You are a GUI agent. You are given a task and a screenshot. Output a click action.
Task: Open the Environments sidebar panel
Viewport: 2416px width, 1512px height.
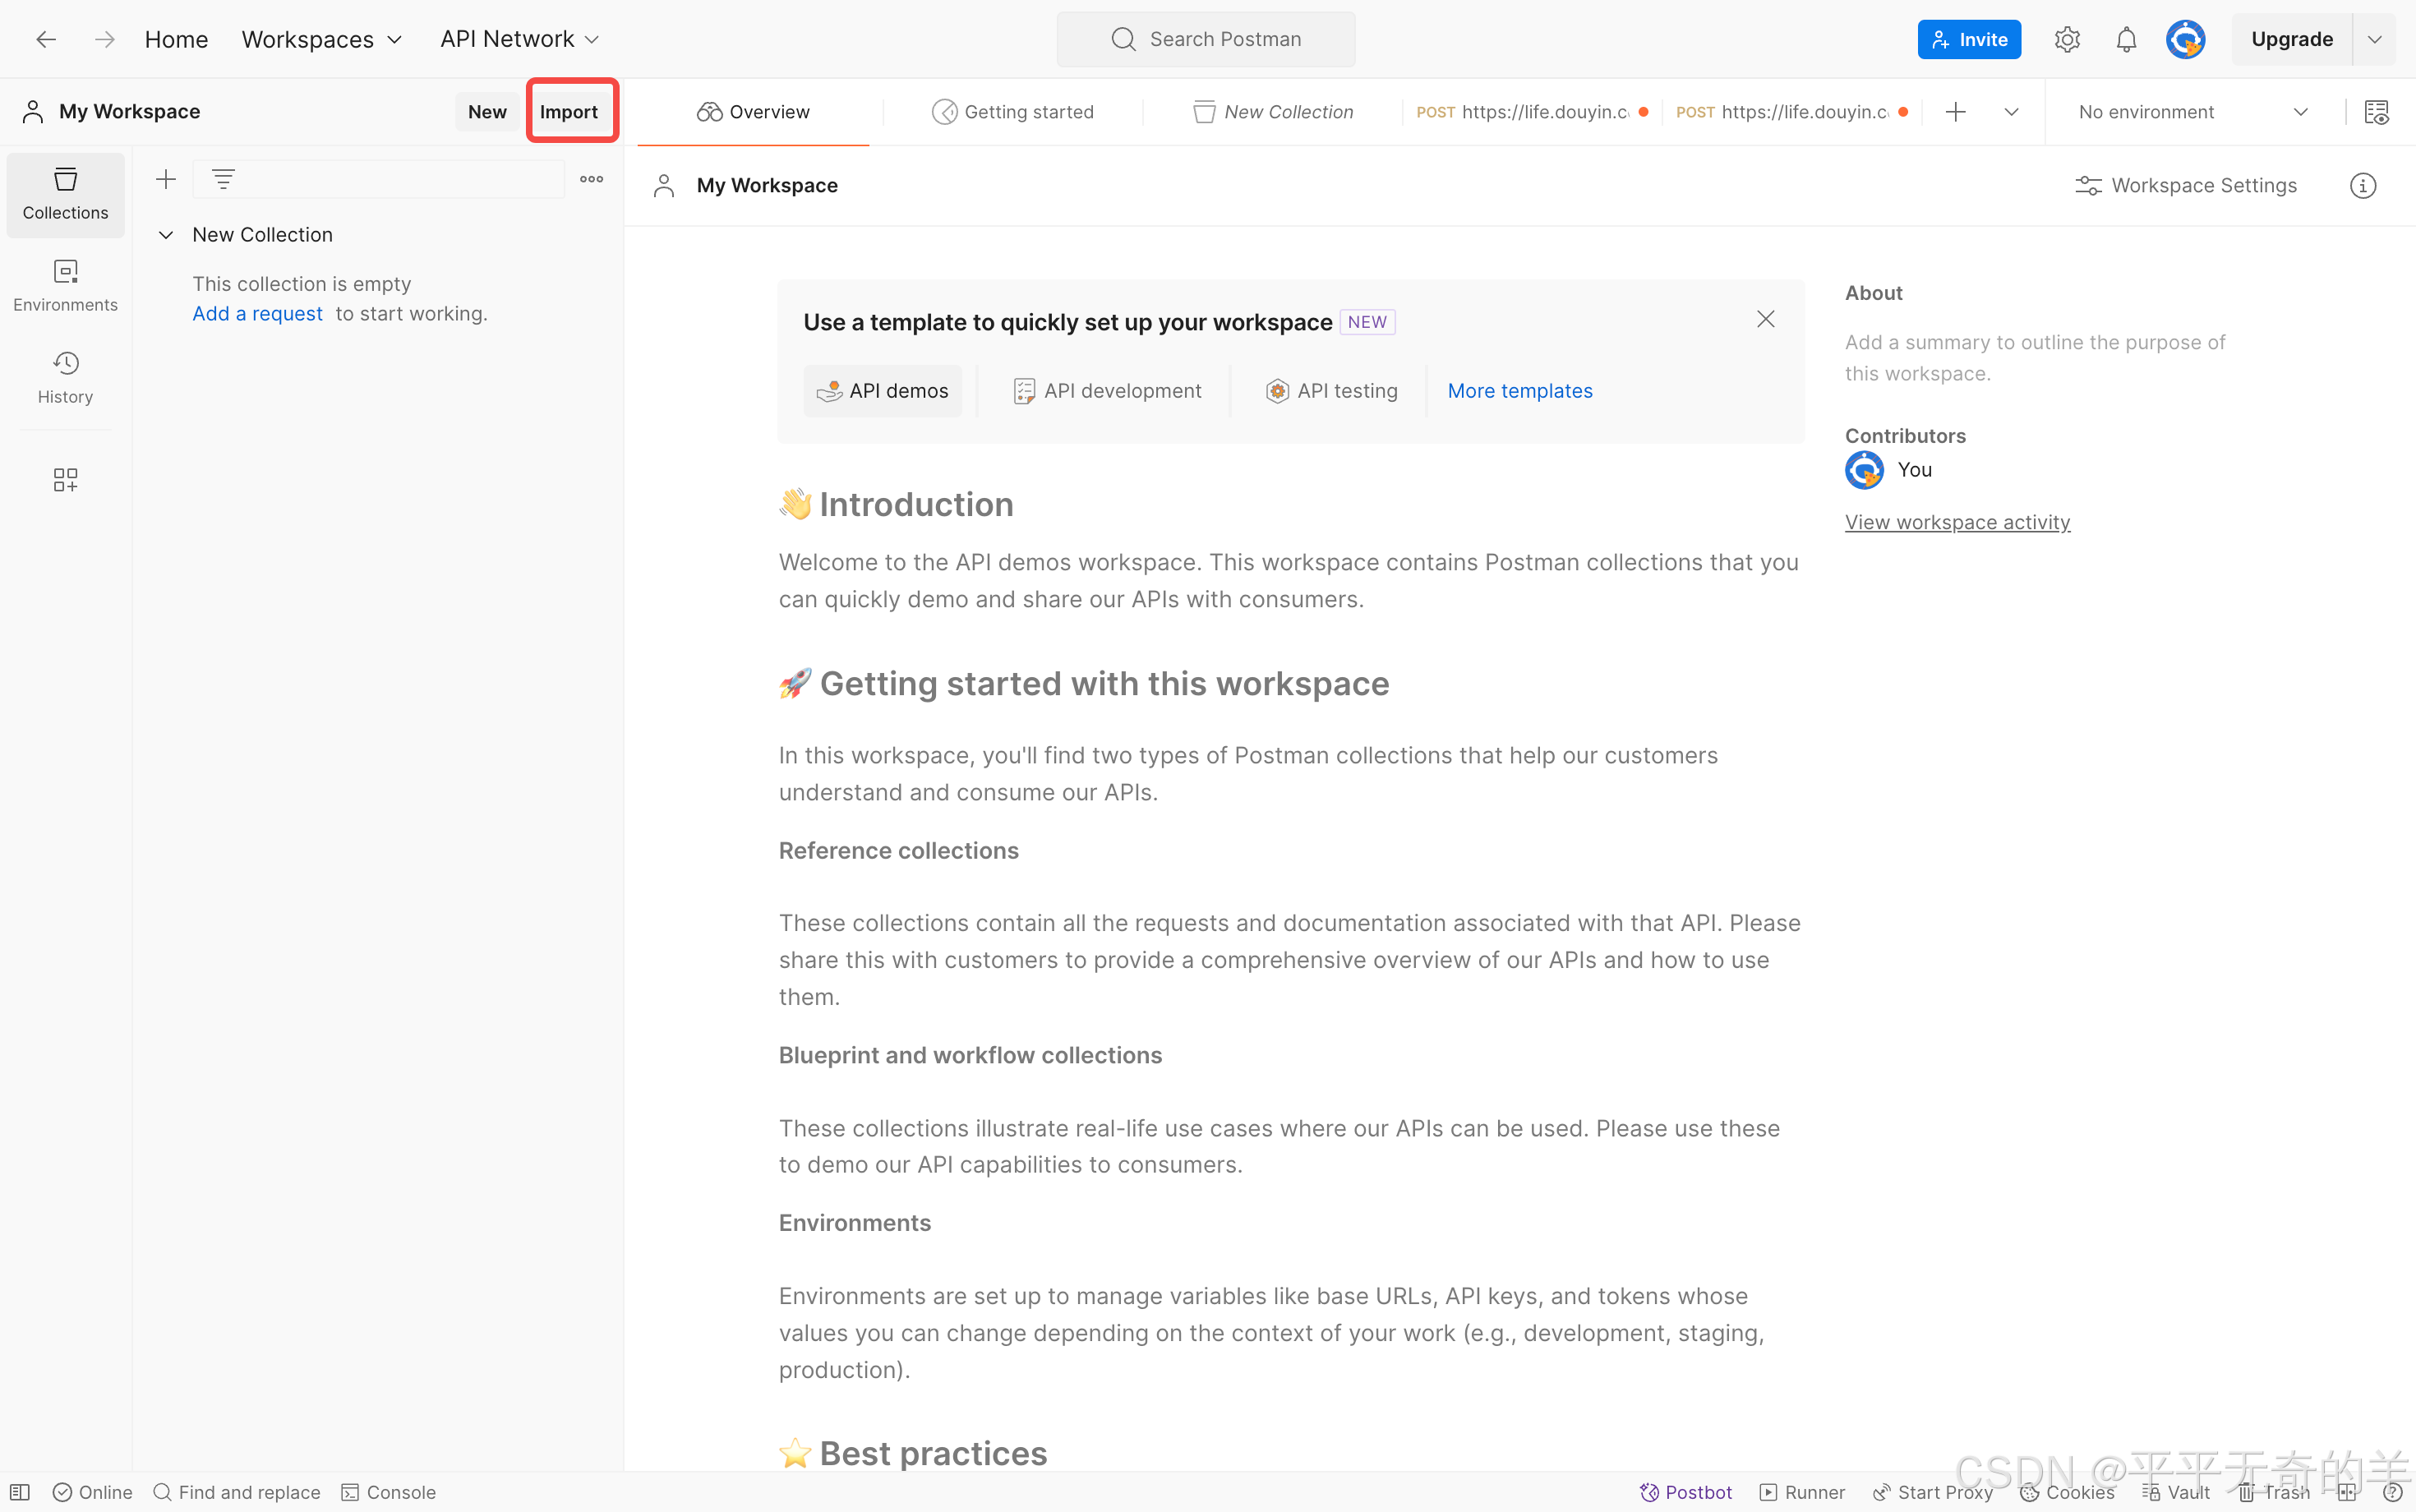[65, 286]
